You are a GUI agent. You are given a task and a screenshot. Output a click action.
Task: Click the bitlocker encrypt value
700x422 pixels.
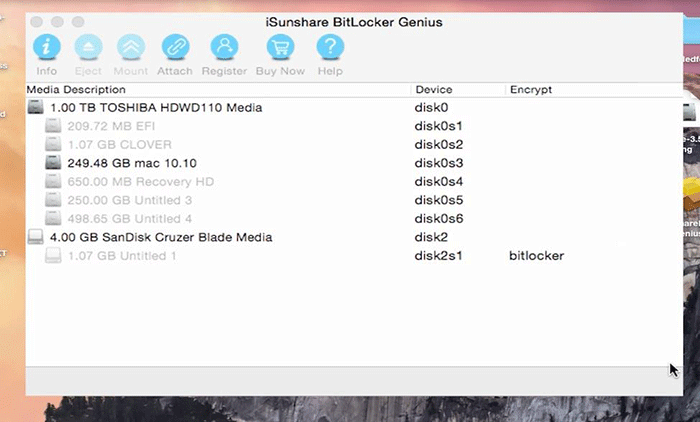[537, 256]
